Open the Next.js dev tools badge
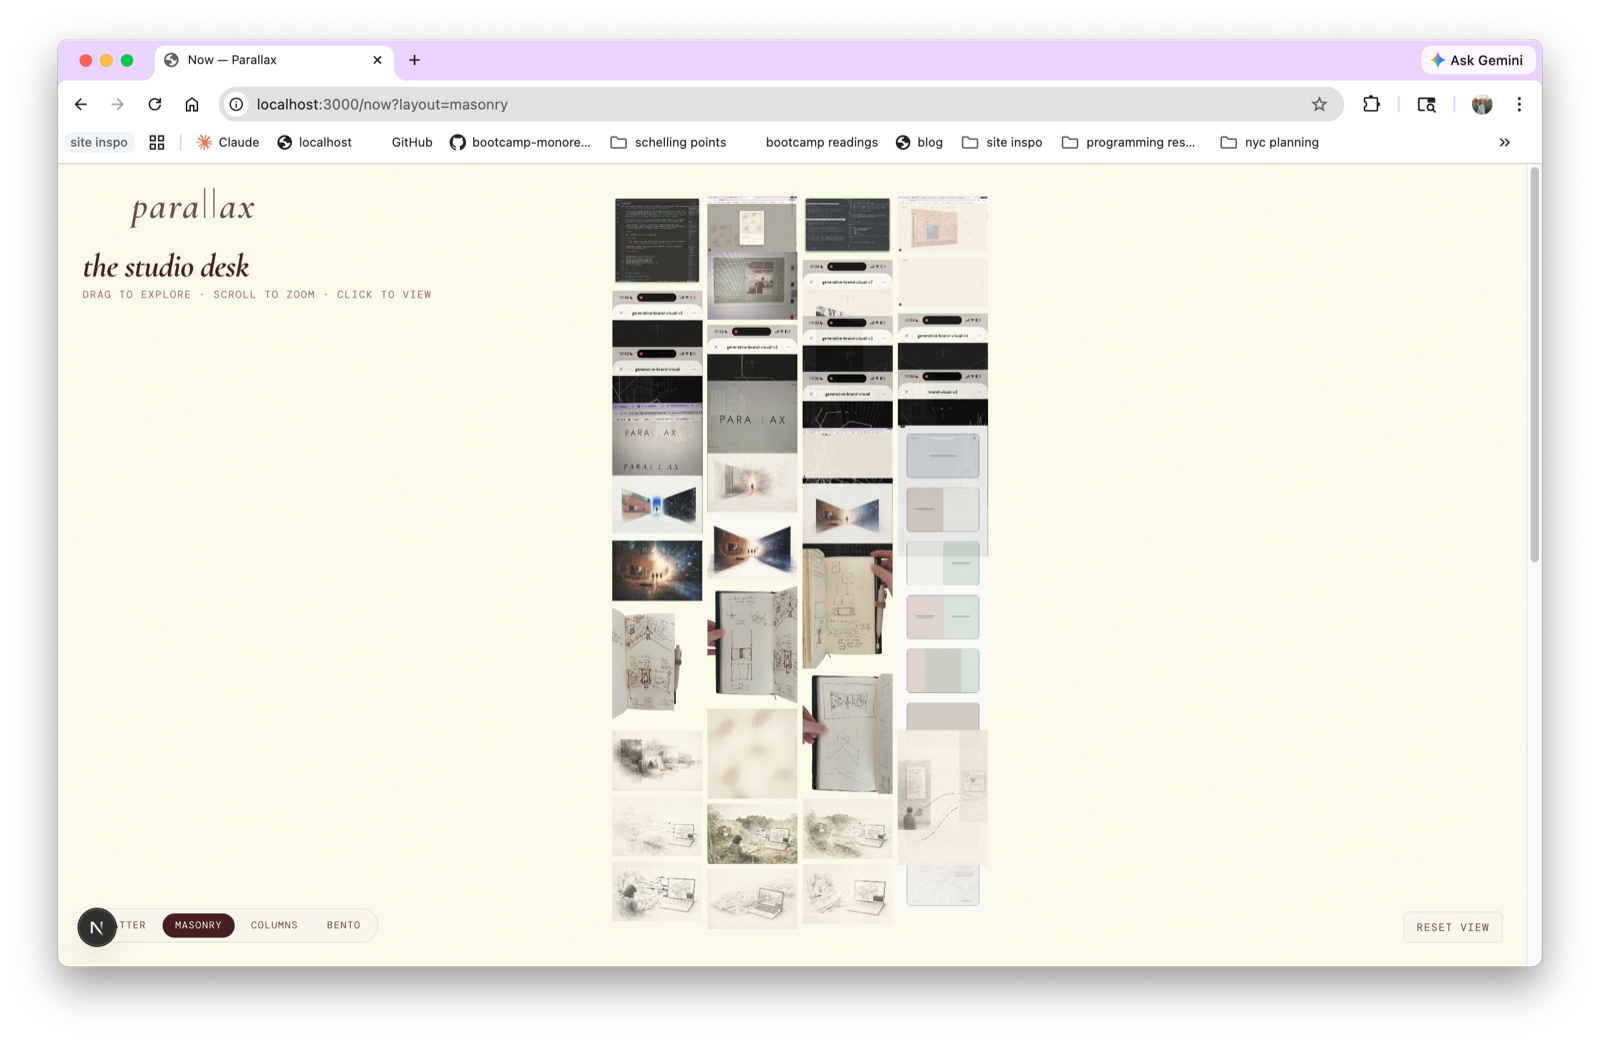This screenshot has width=1600, height=1043. [x=97, y=927]
